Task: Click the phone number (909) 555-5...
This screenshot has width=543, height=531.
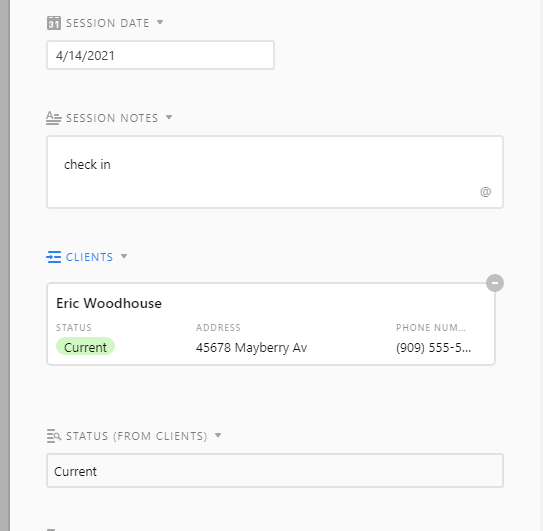Action: coord(433,347)
